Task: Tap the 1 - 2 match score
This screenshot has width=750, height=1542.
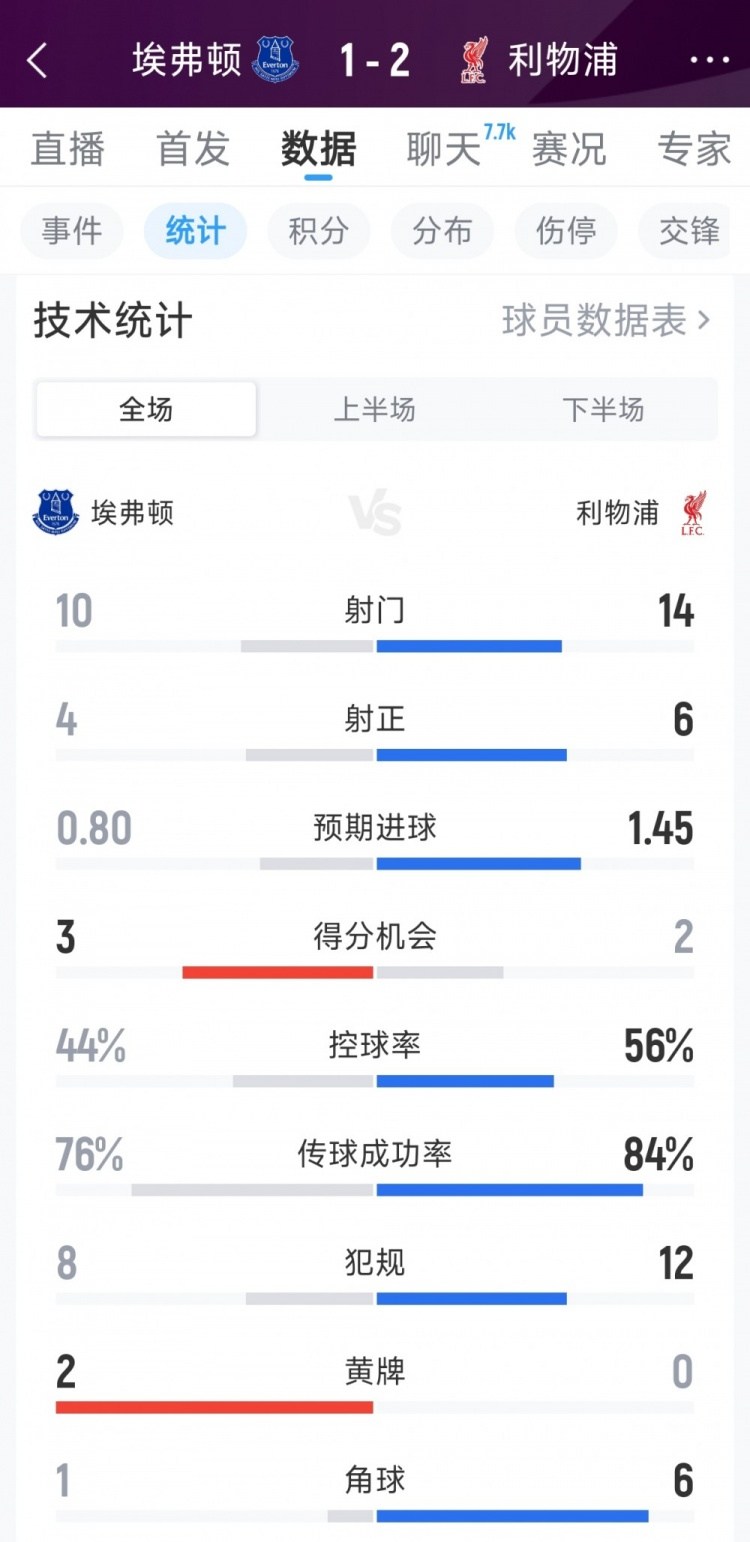Action: click(x=375, y=61)
